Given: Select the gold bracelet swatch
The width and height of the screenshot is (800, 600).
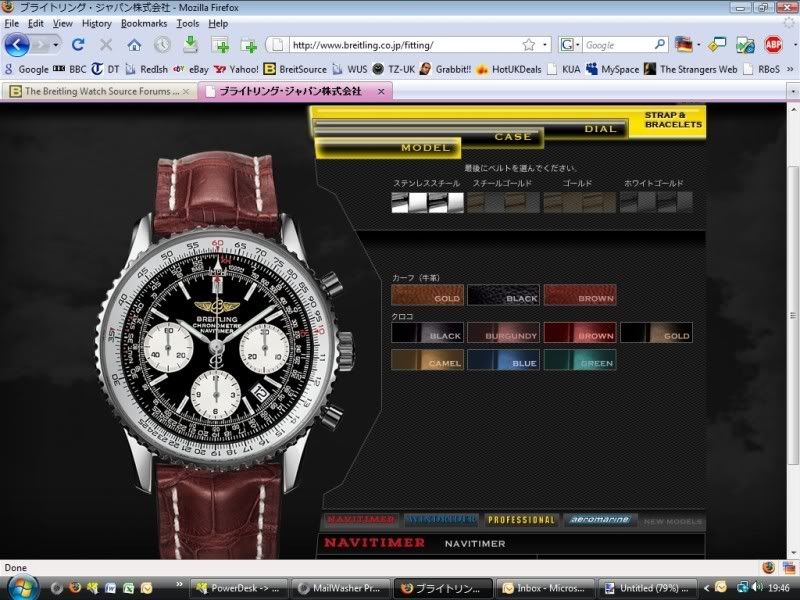Looking at the screenshot, I should 580,202.
